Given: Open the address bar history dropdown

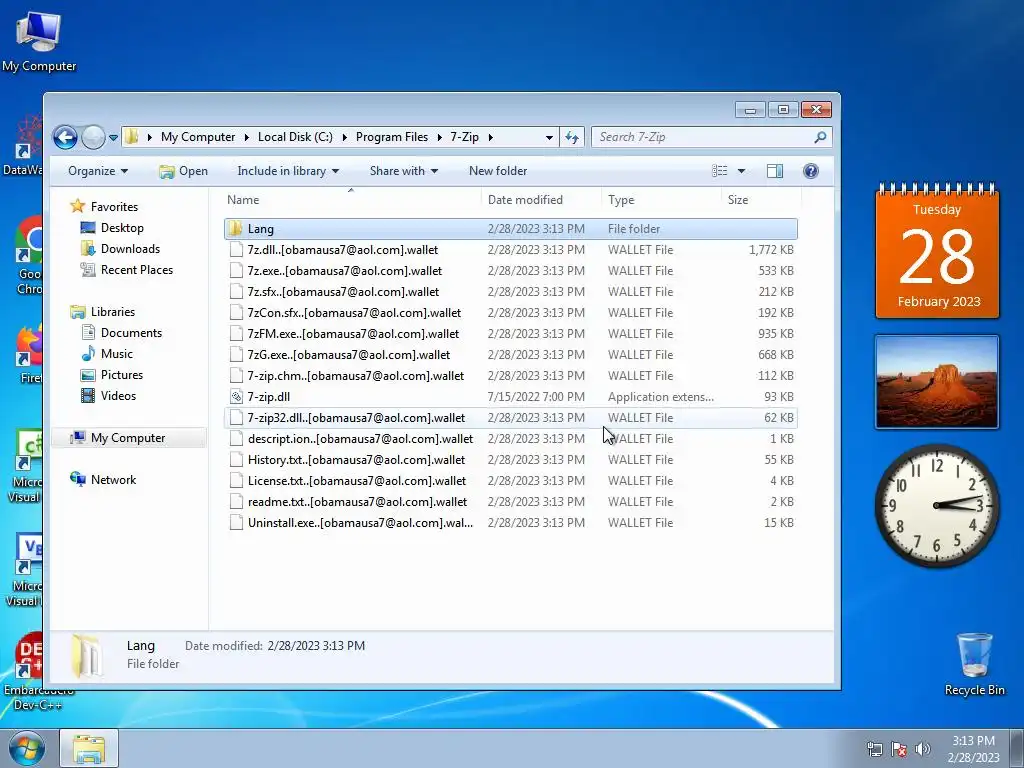Looking at the screenshot, I should (x=549, y=137).
